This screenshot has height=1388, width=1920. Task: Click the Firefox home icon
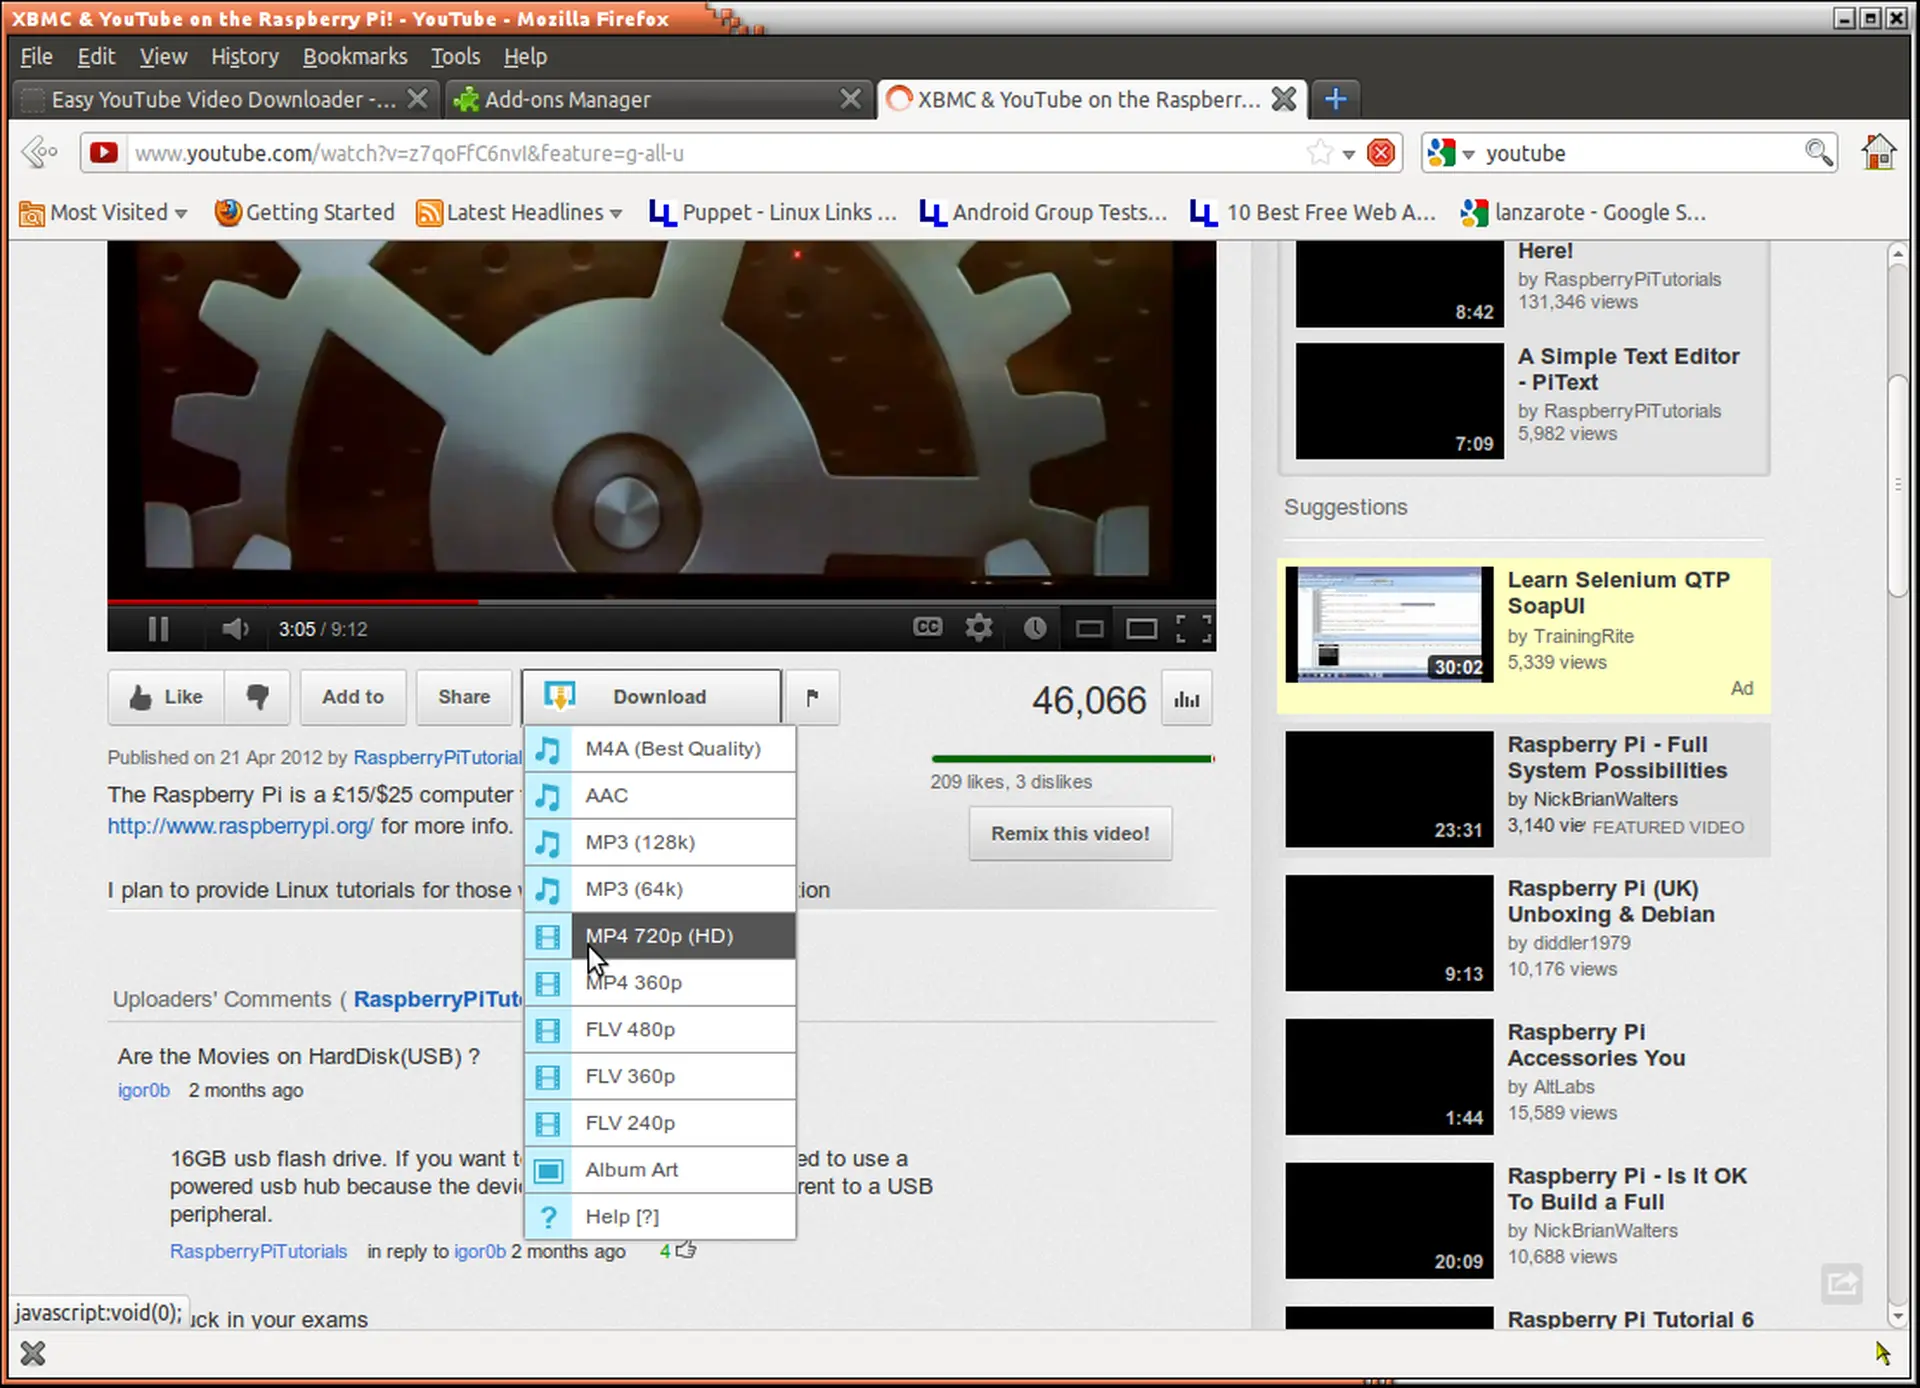pos(1878,152)
